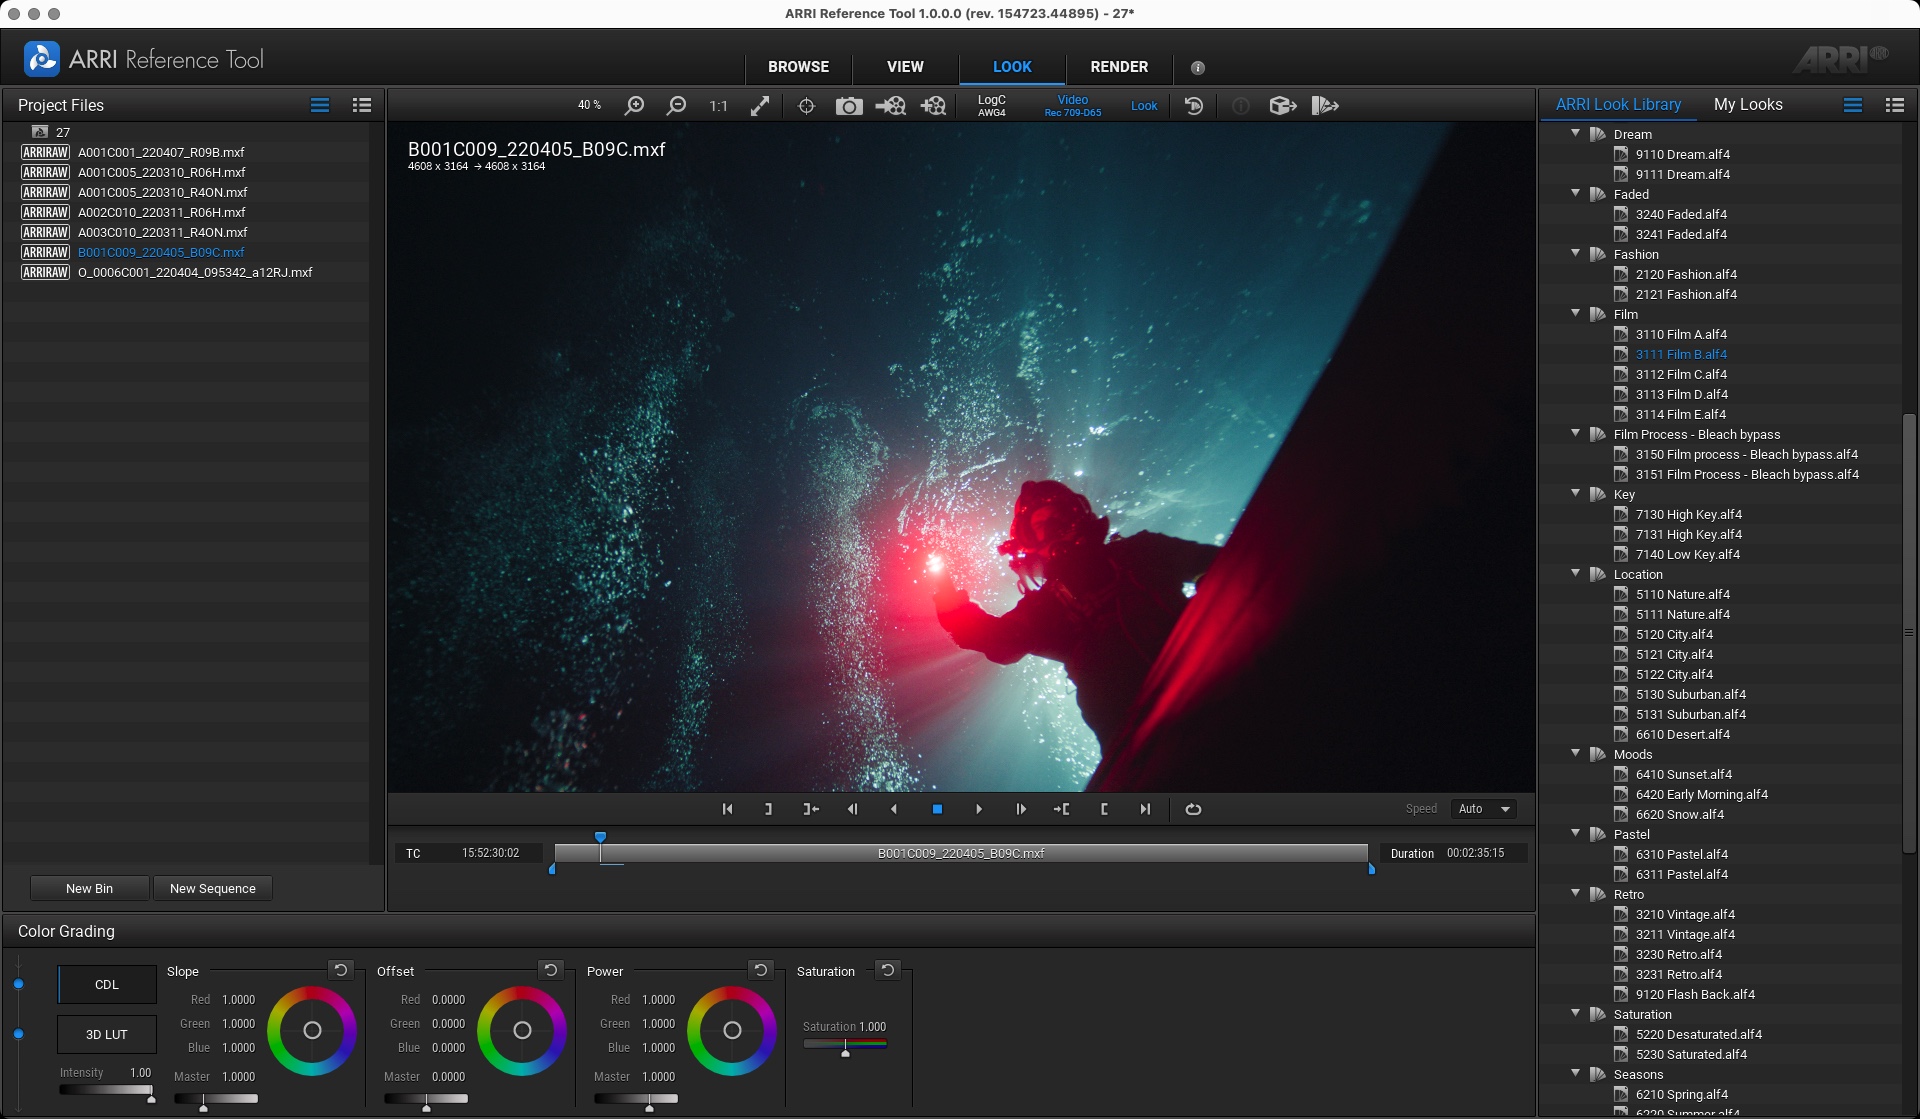Open the playback Speed Auto dropdown

1484,809
